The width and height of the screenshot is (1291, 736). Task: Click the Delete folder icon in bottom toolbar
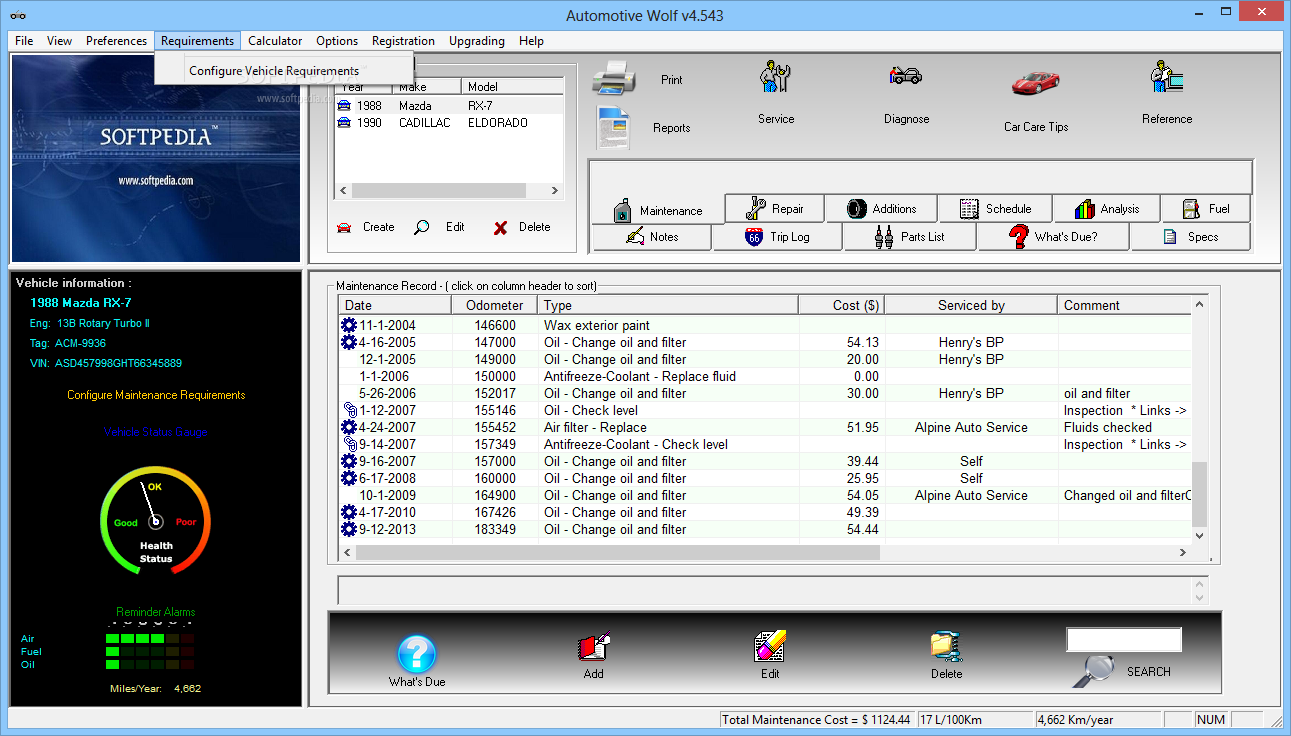point(946,647)
